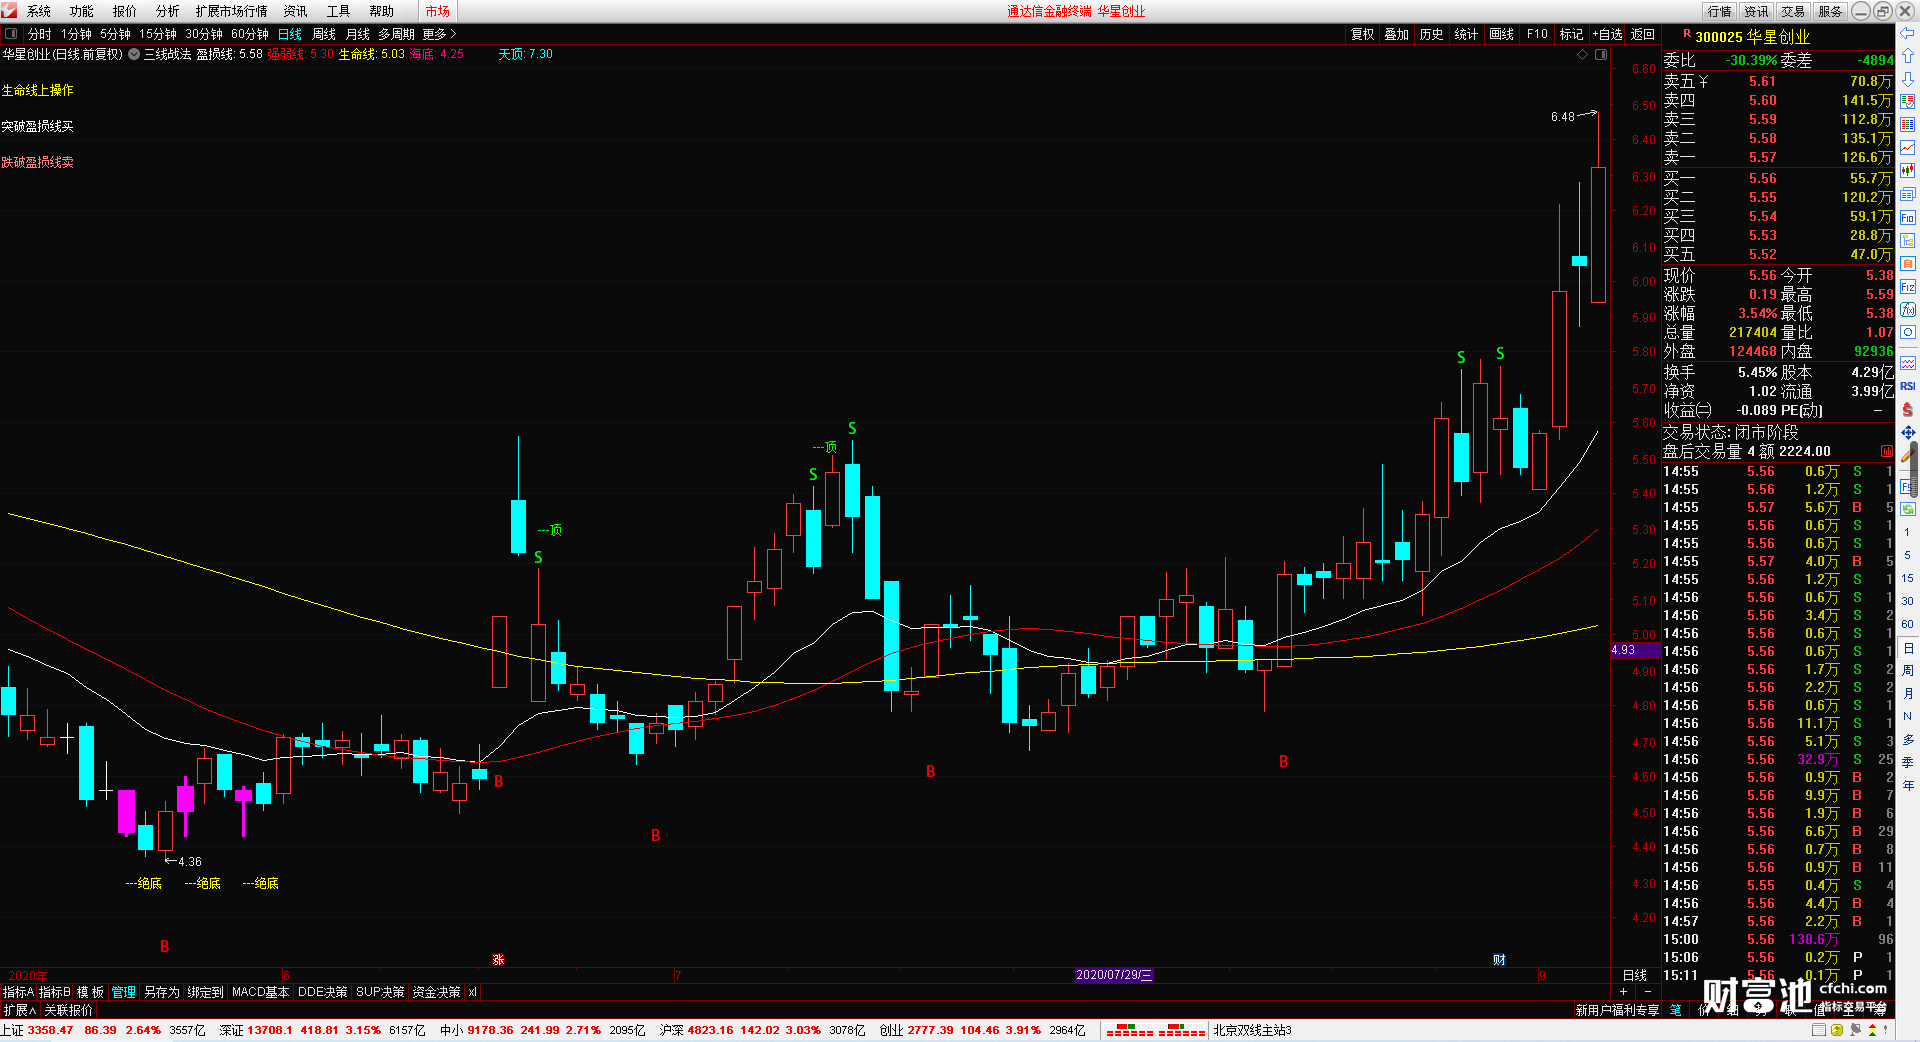Click the red logo icon in title bar
Image resolution: width=1920 pixels, height=1042 pixels.
coord(9,10)
